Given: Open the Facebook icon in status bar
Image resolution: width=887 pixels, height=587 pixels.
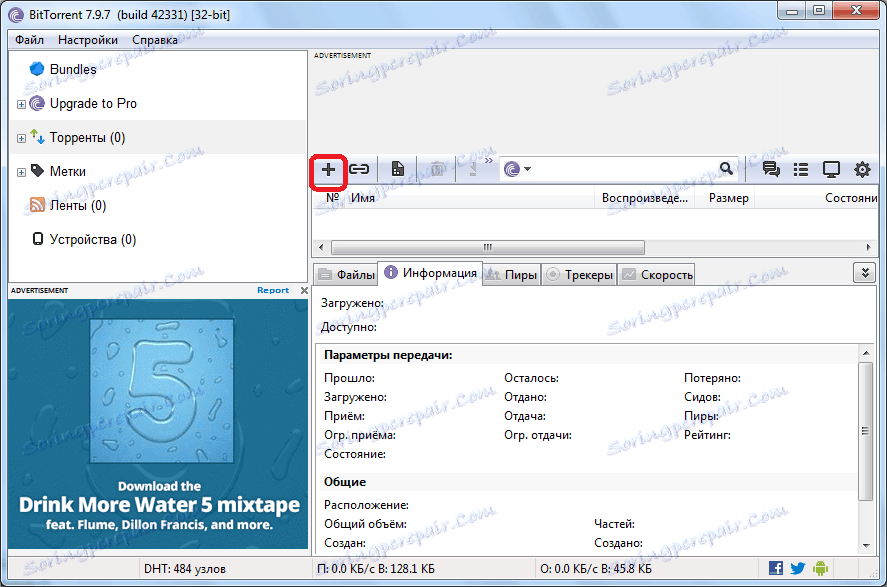Looking at the screenshot, I should point(776,568).
